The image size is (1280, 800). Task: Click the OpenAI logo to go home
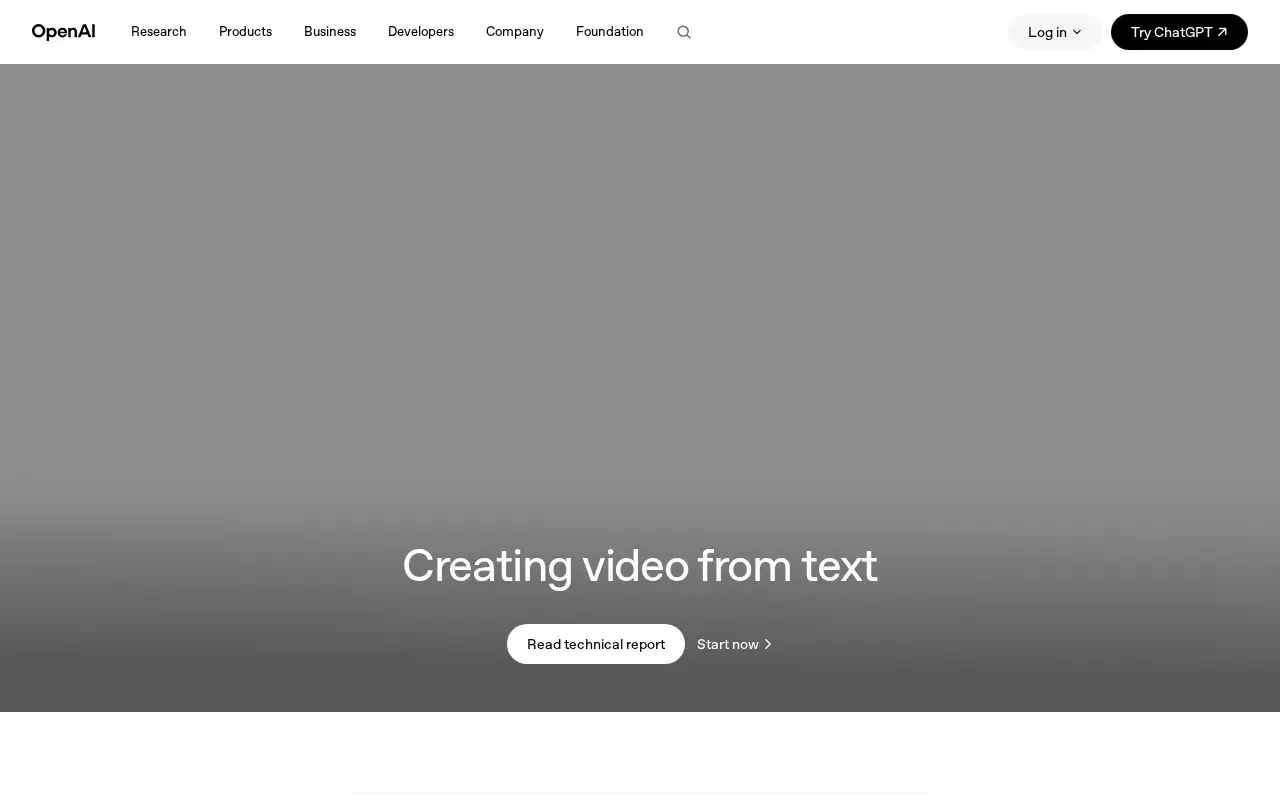pos(64,32)
